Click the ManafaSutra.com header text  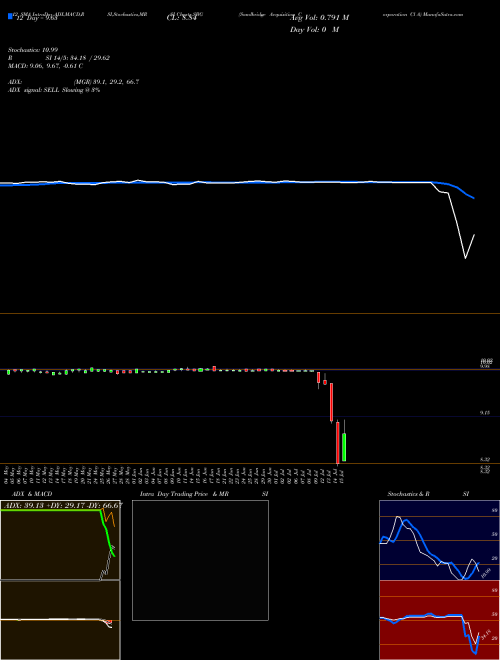tap(443, 14)
